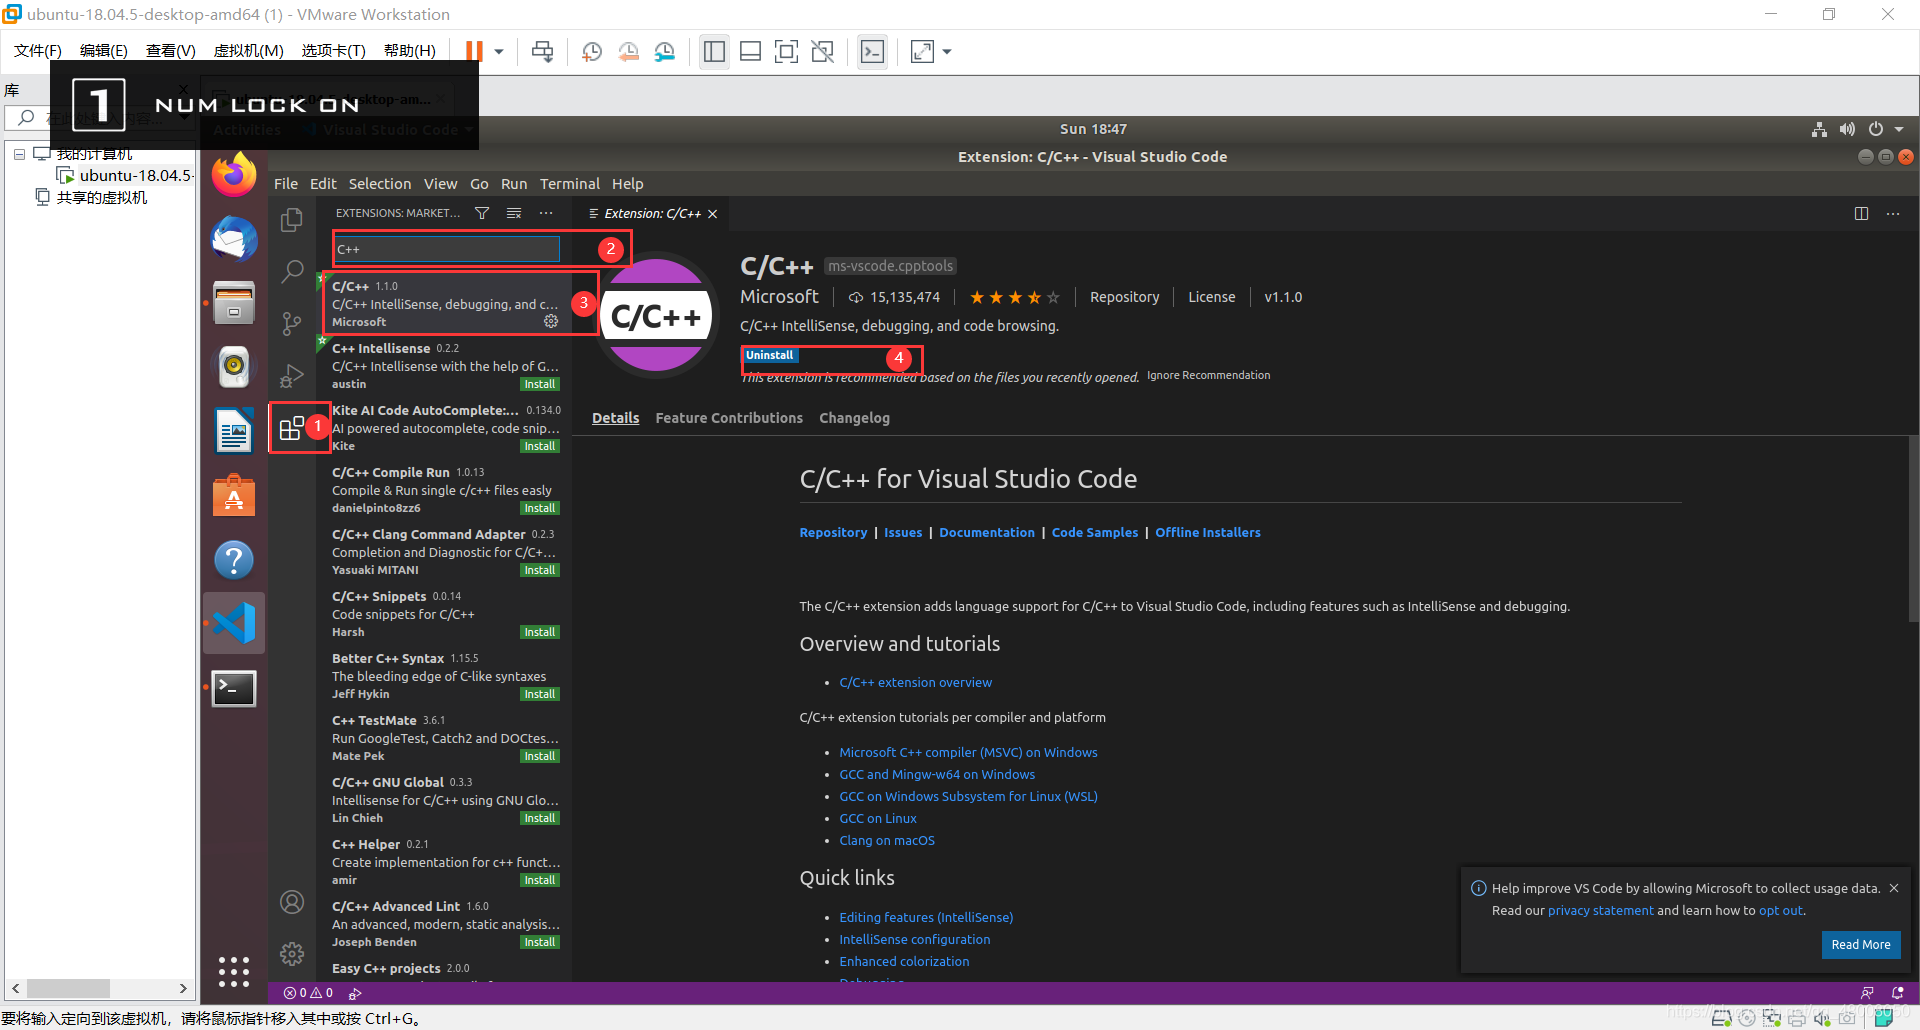Open the Extensions view icon
The width and height of the screenshot is (1920, 1030).
(x=292, y=428)
